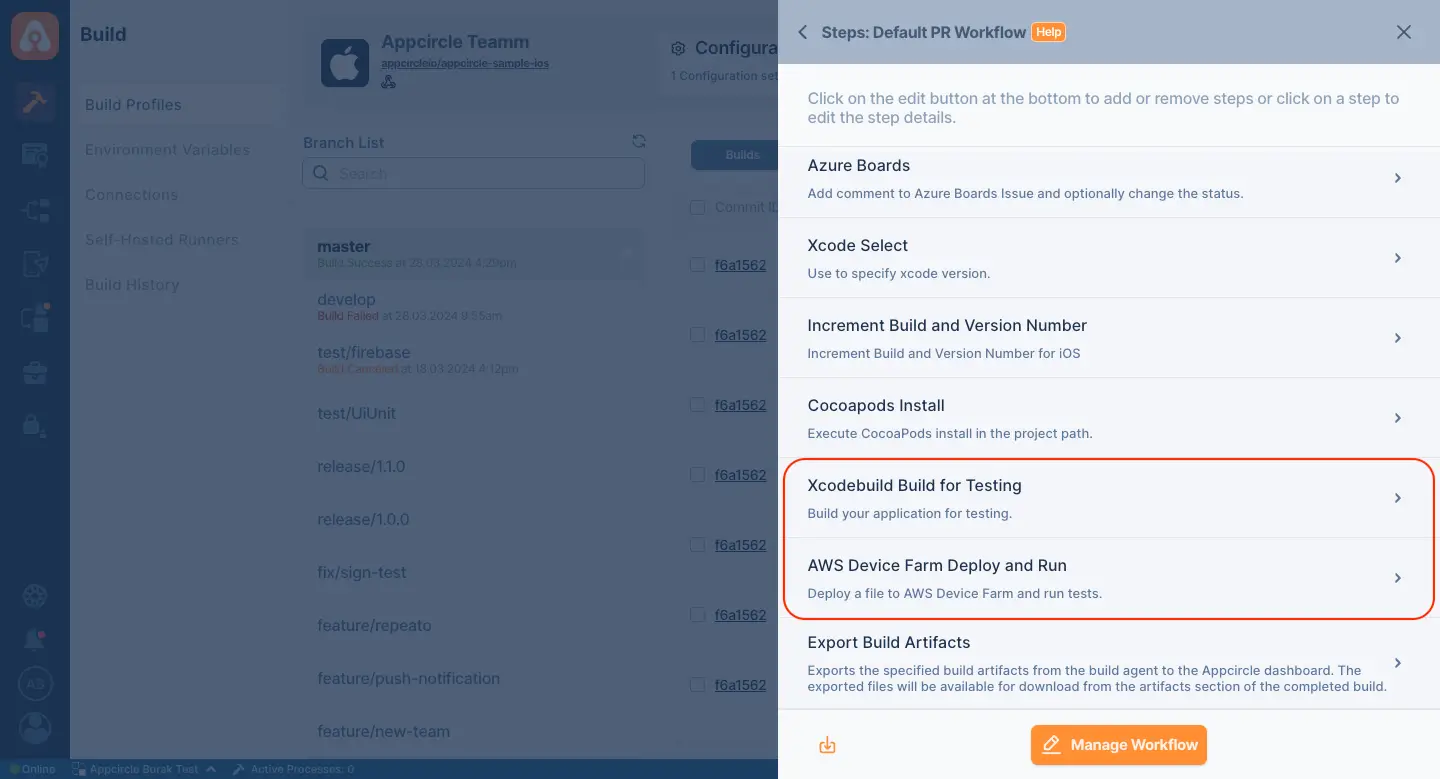
Task: Open Self-Hosted Runners in the Build menu
Action: tap(161, 240)
